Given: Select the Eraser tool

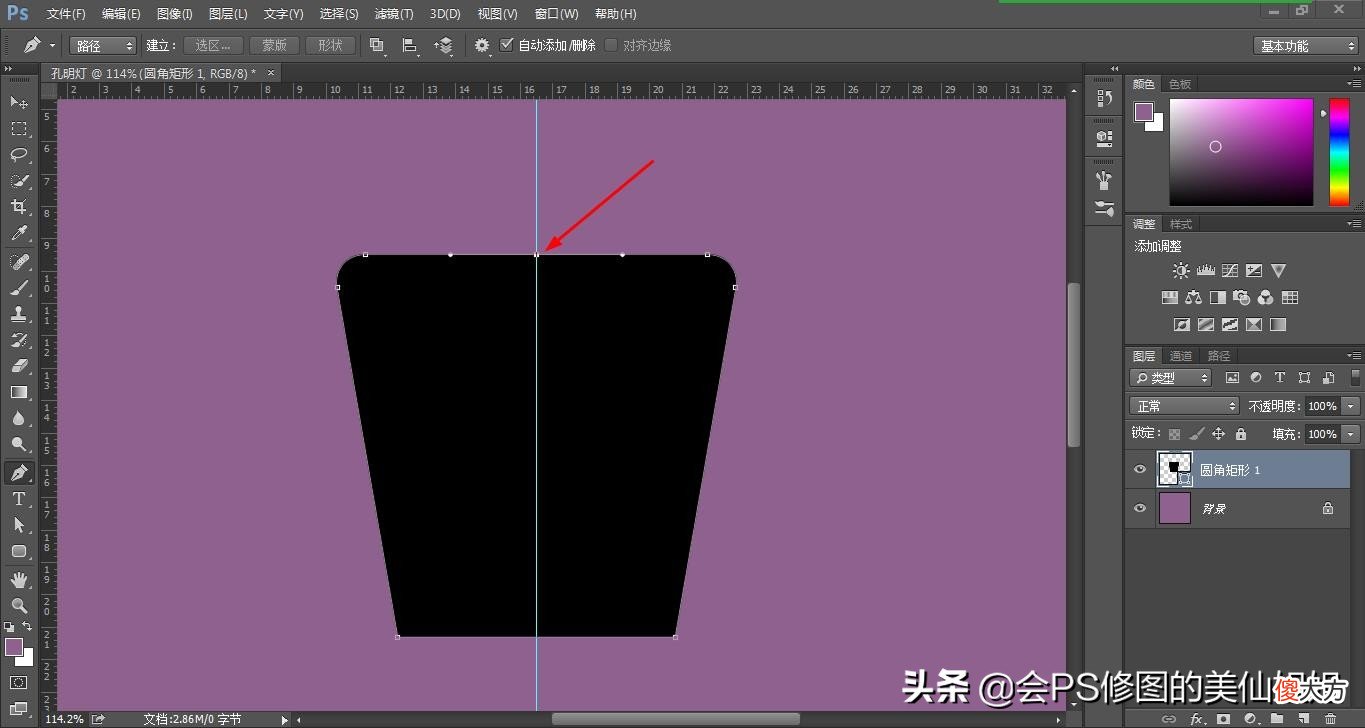Looking at the screenshot, I should pos(19,366).
